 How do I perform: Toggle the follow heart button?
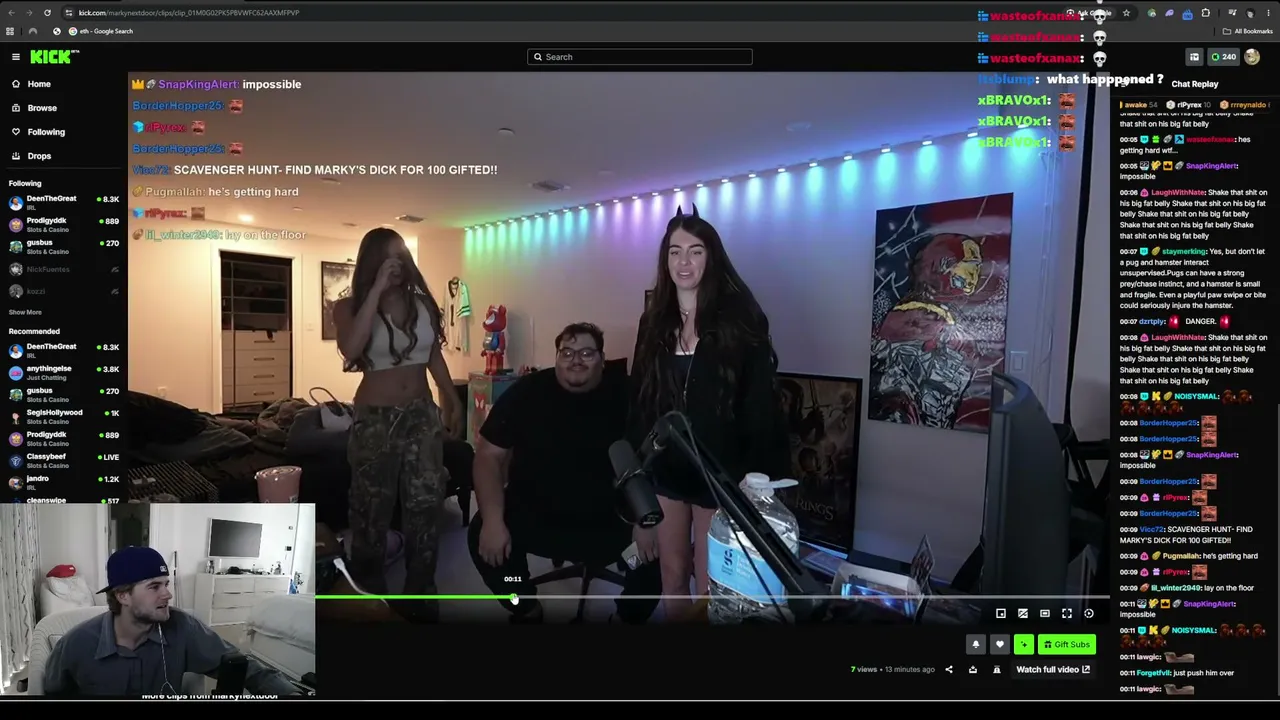(999, 645)
